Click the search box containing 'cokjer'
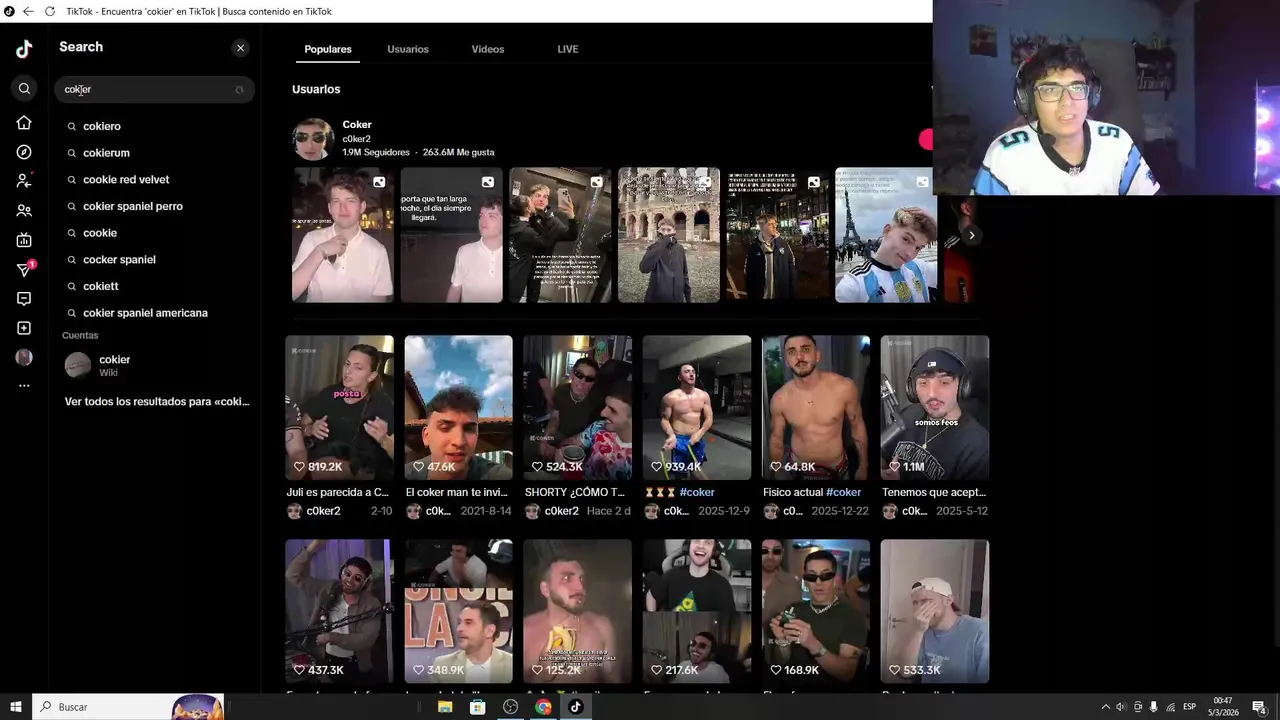This screenshot has width=1280, height=720. click(154, 89)
